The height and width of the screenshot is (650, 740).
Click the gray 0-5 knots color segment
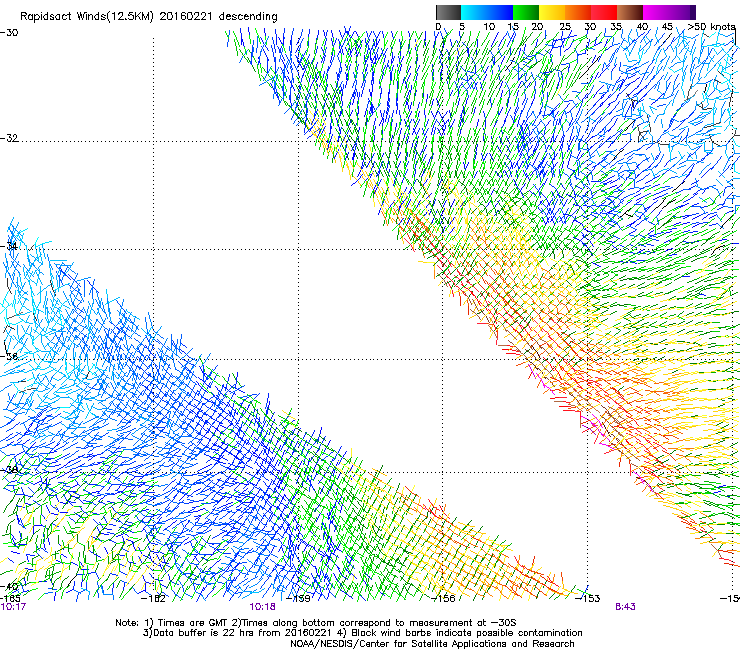pos(448,12)
